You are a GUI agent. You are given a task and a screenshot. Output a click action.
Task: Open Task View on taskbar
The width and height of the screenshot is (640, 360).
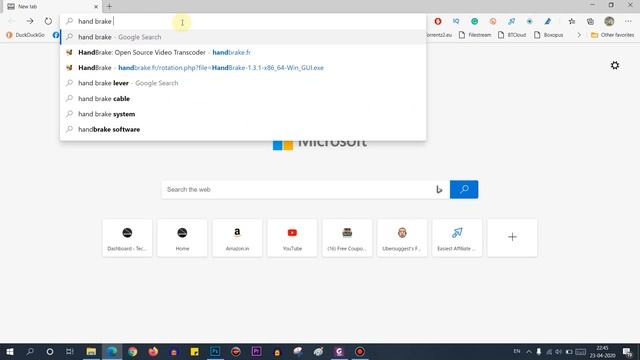(70, 351)
